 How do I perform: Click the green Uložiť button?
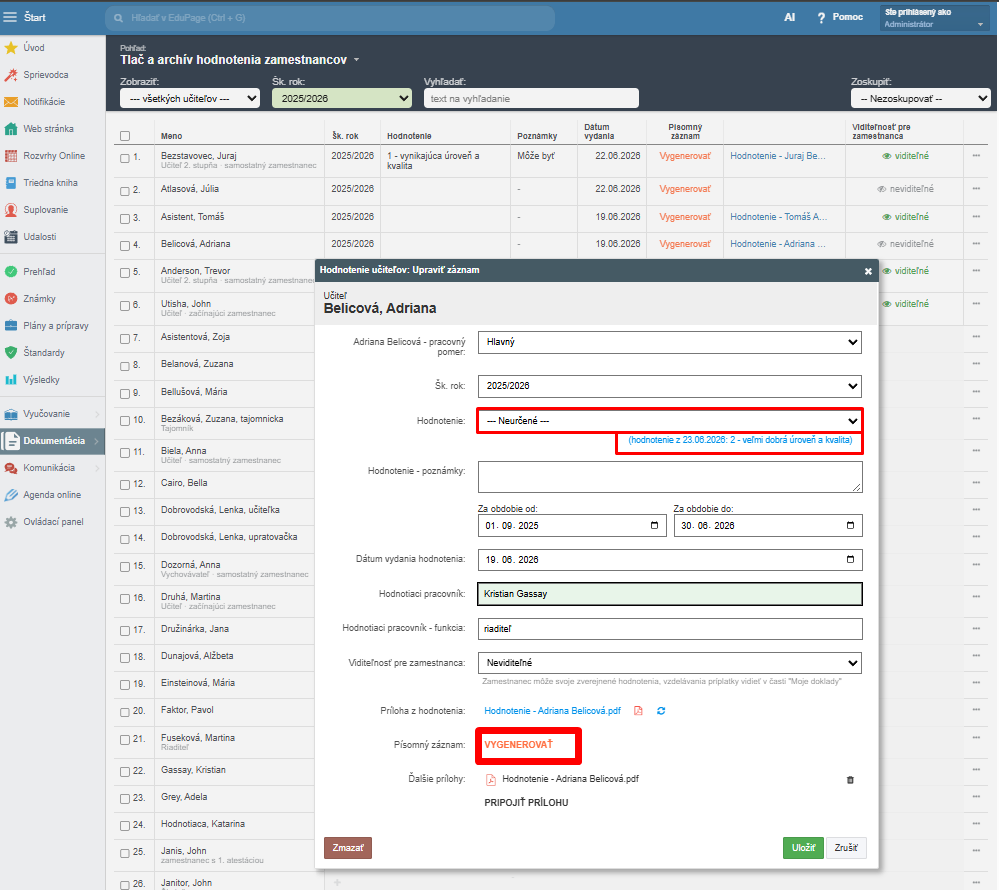point(803,848)
